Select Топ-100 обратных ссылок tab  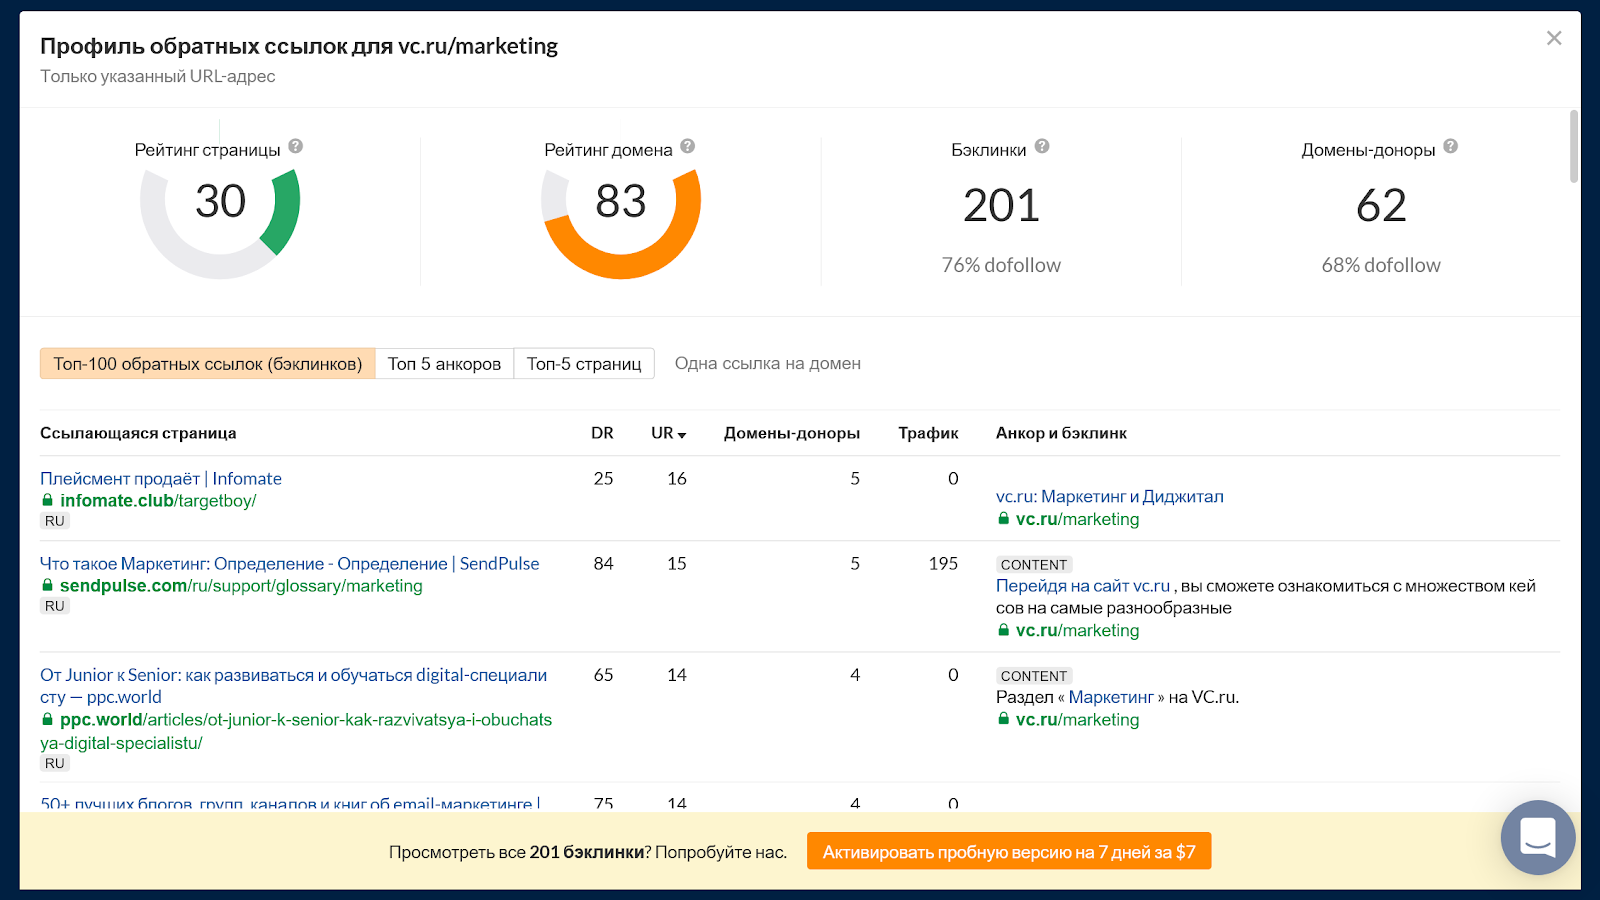click(208, 364)
